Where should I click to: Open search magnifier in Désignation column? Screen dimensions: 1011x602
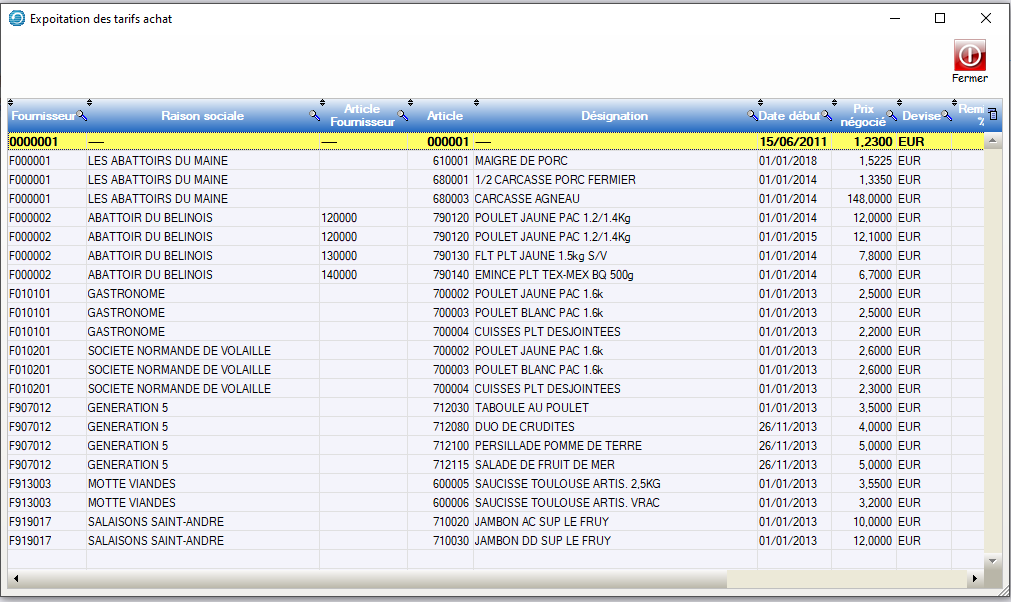click(x=752, y=116)
